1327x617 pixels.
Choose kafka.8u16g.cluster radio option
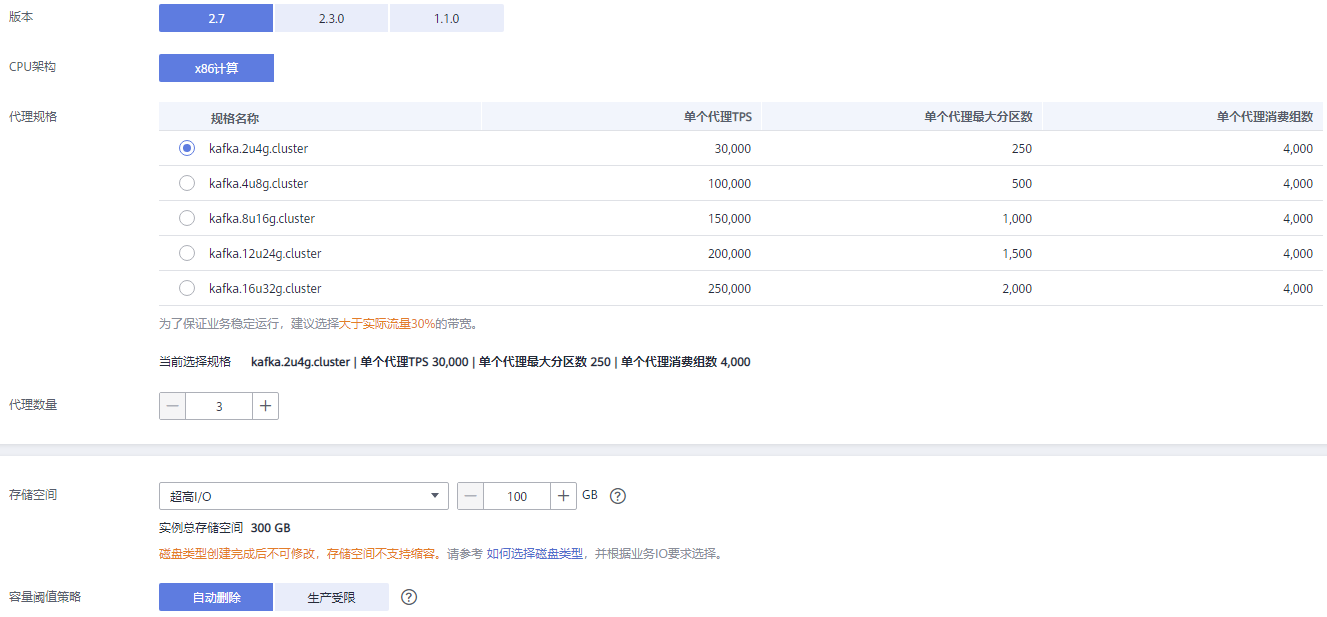click(187, 218)
